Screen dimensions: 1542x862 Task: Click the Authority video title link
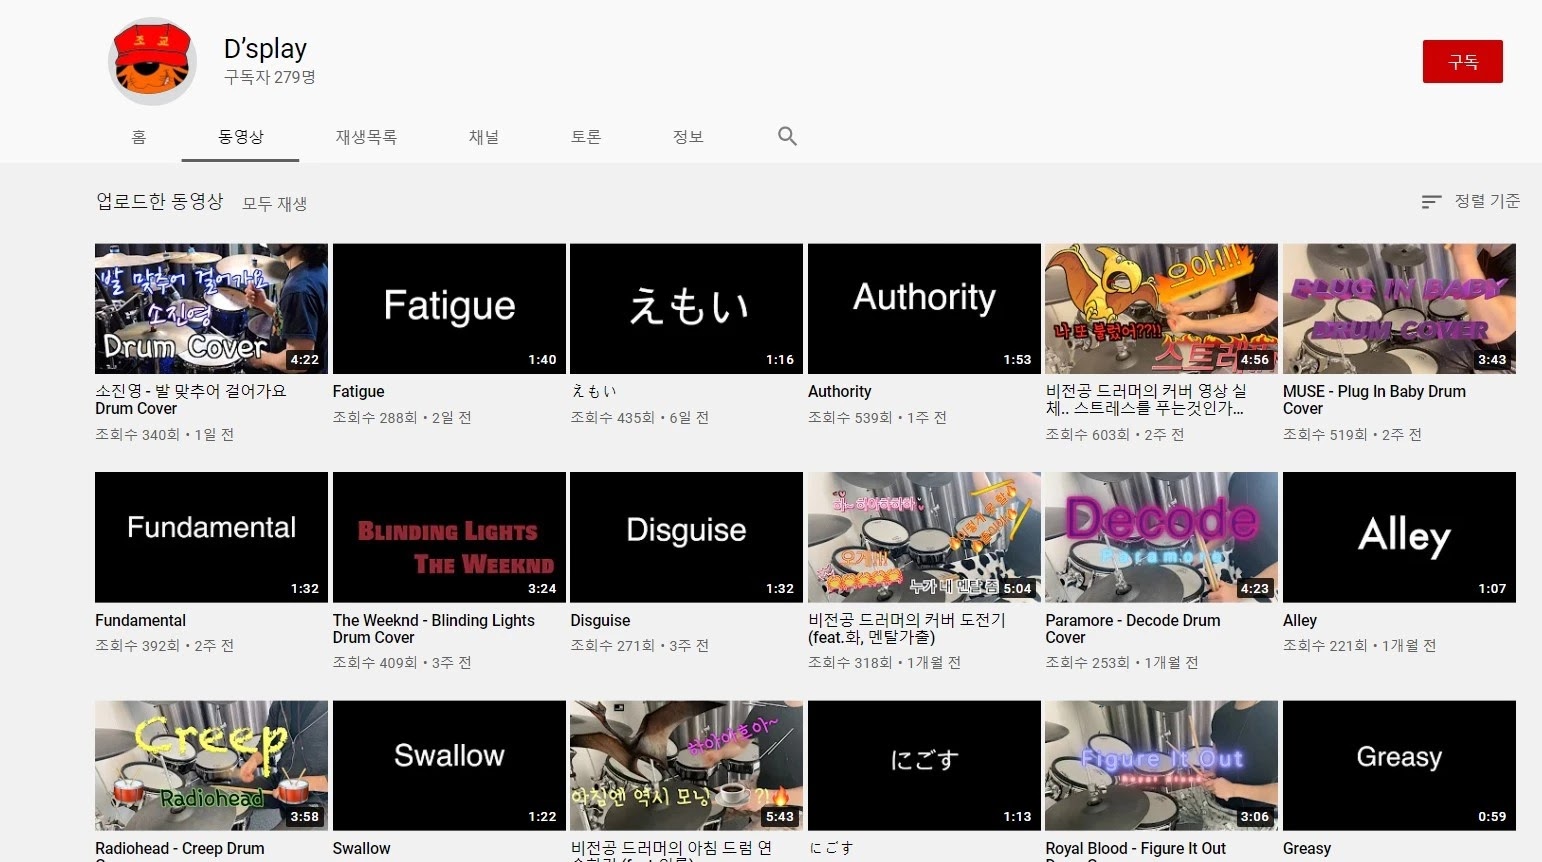coord(839,391)
